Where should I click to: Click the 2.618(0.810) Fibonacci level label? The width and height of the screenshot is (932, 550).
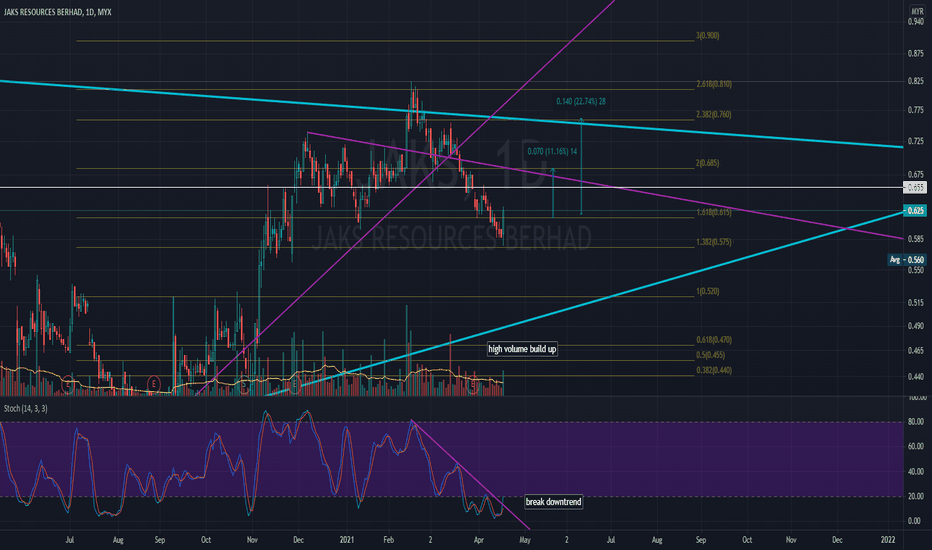pos(714,84)
